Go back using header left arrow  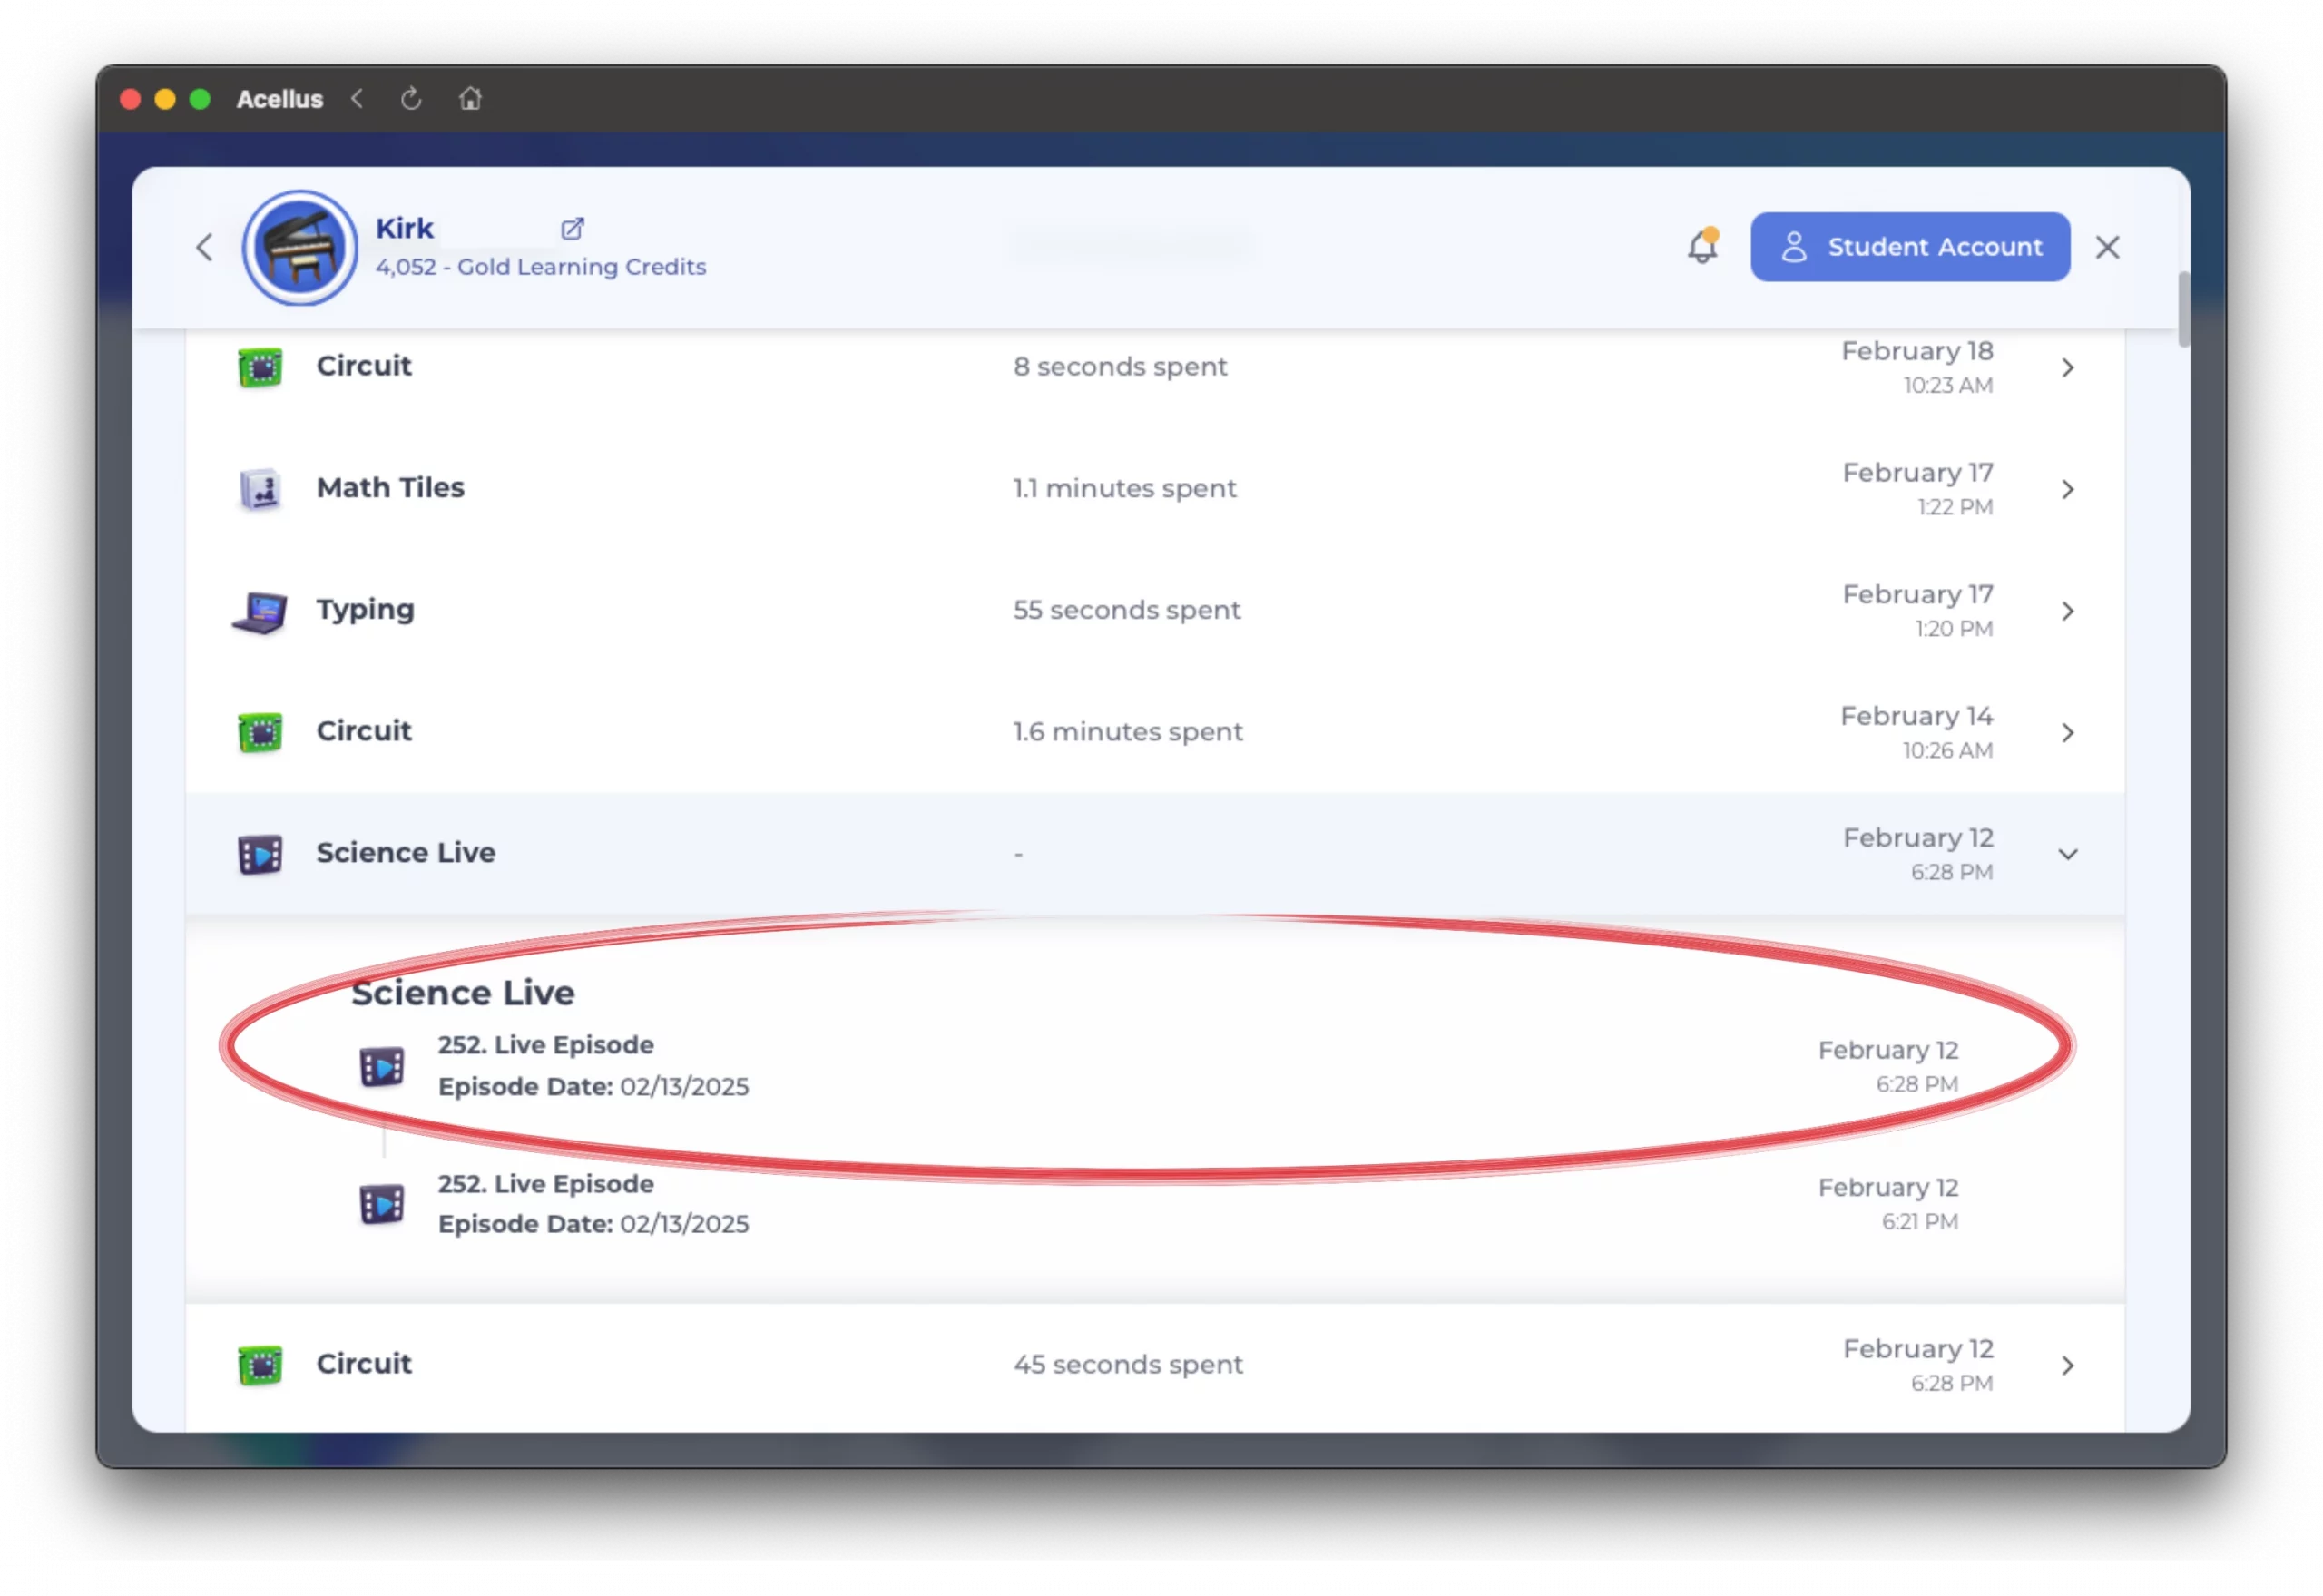[204, 247]
